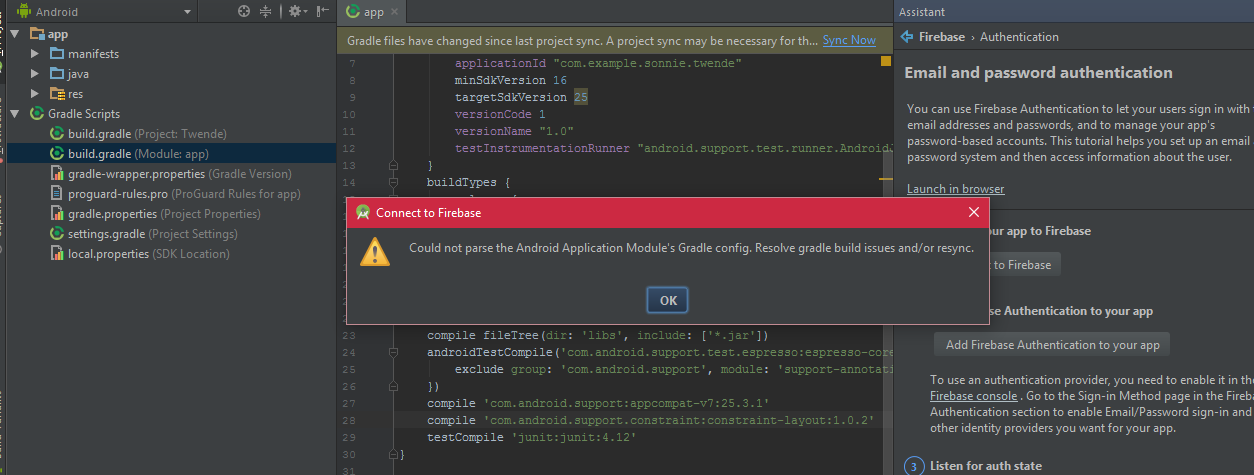This screenshot has width=1254, height=475.
Task: Click the Scroll from Source target icon
Action: (244, 12)
